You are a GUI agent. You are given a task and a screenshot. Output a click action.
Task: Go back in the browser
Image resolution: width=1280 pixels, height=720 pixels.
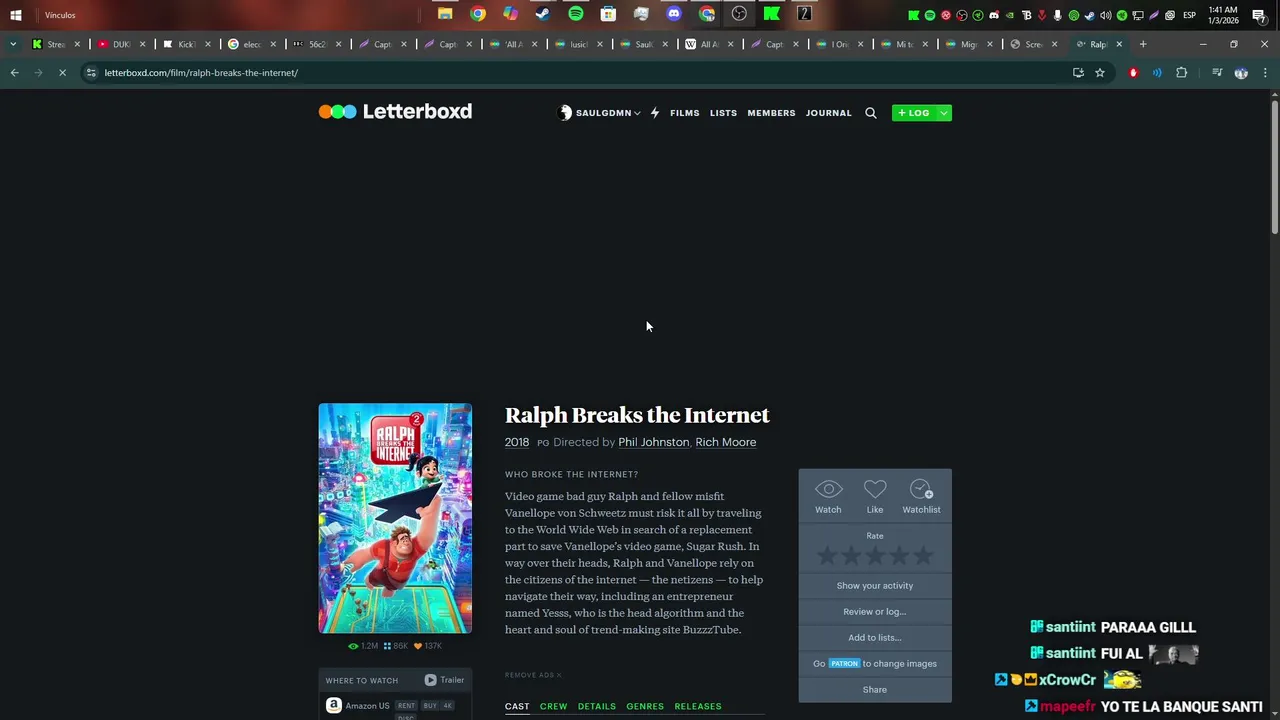tap(14, 73)
